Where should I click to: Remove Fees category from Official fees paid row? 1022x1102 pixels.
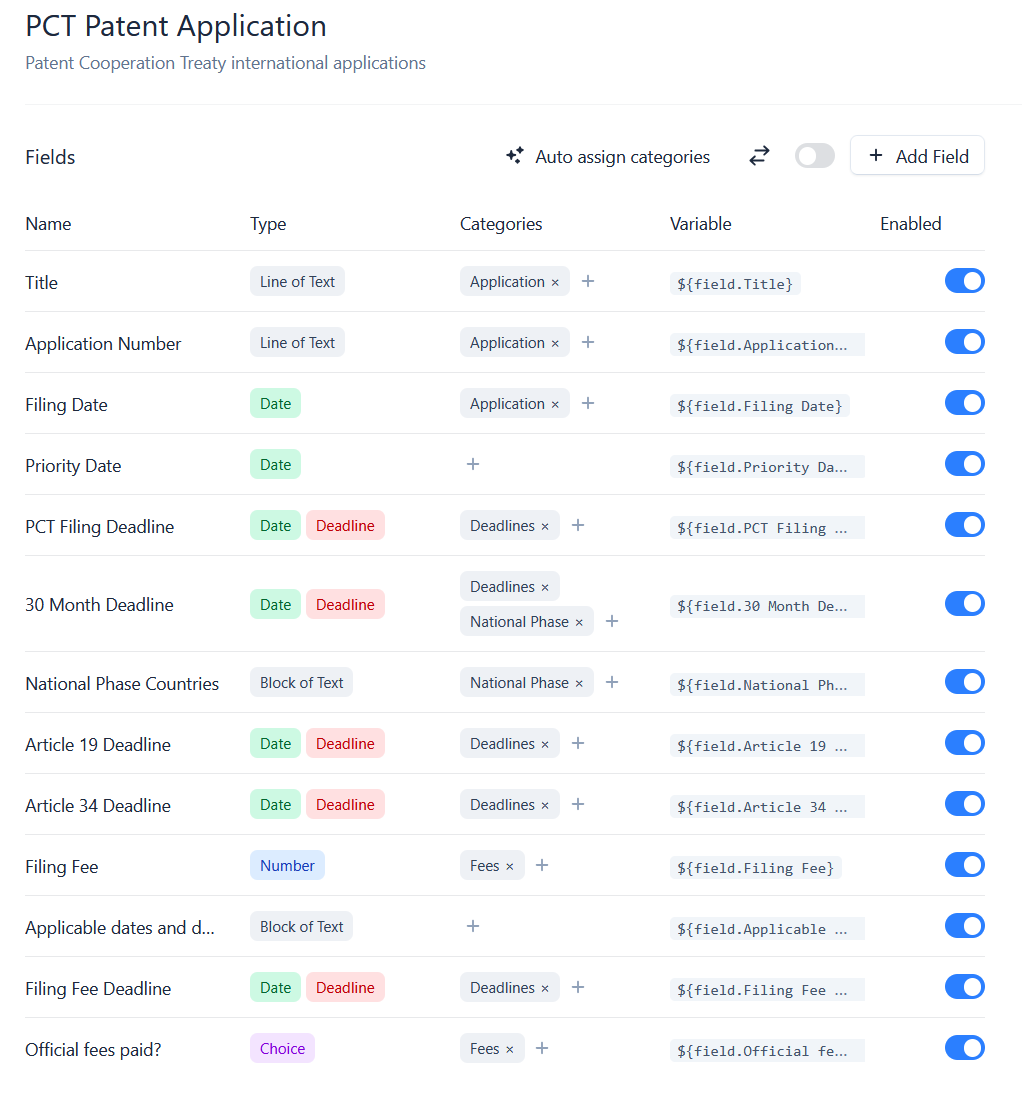[x=510, y=1050]
